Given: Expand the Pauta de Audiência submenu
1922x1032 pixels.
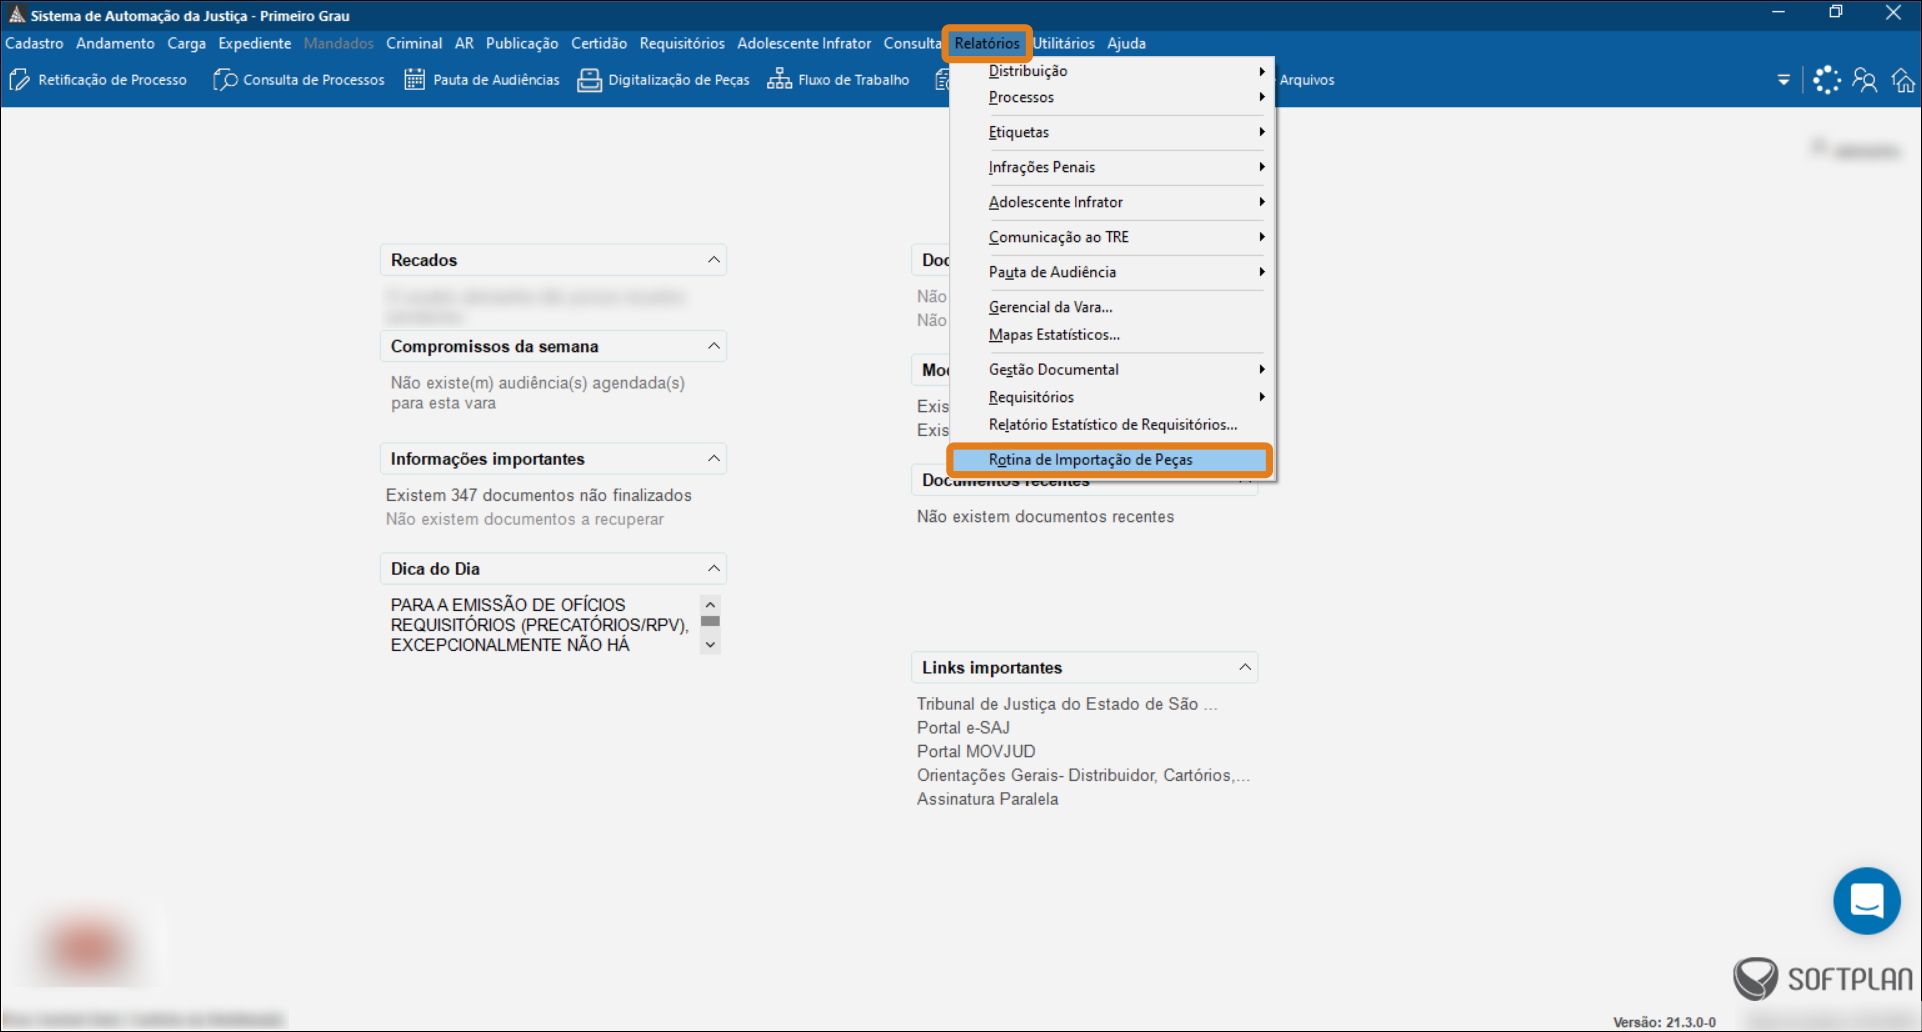Looking at the screenshot, I should 1112,272.
